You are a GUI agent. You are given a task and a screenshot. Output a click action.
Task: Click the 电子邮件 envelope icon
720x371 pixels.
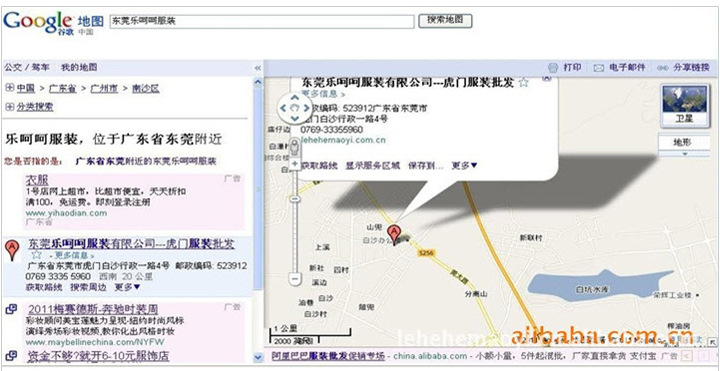598,68
